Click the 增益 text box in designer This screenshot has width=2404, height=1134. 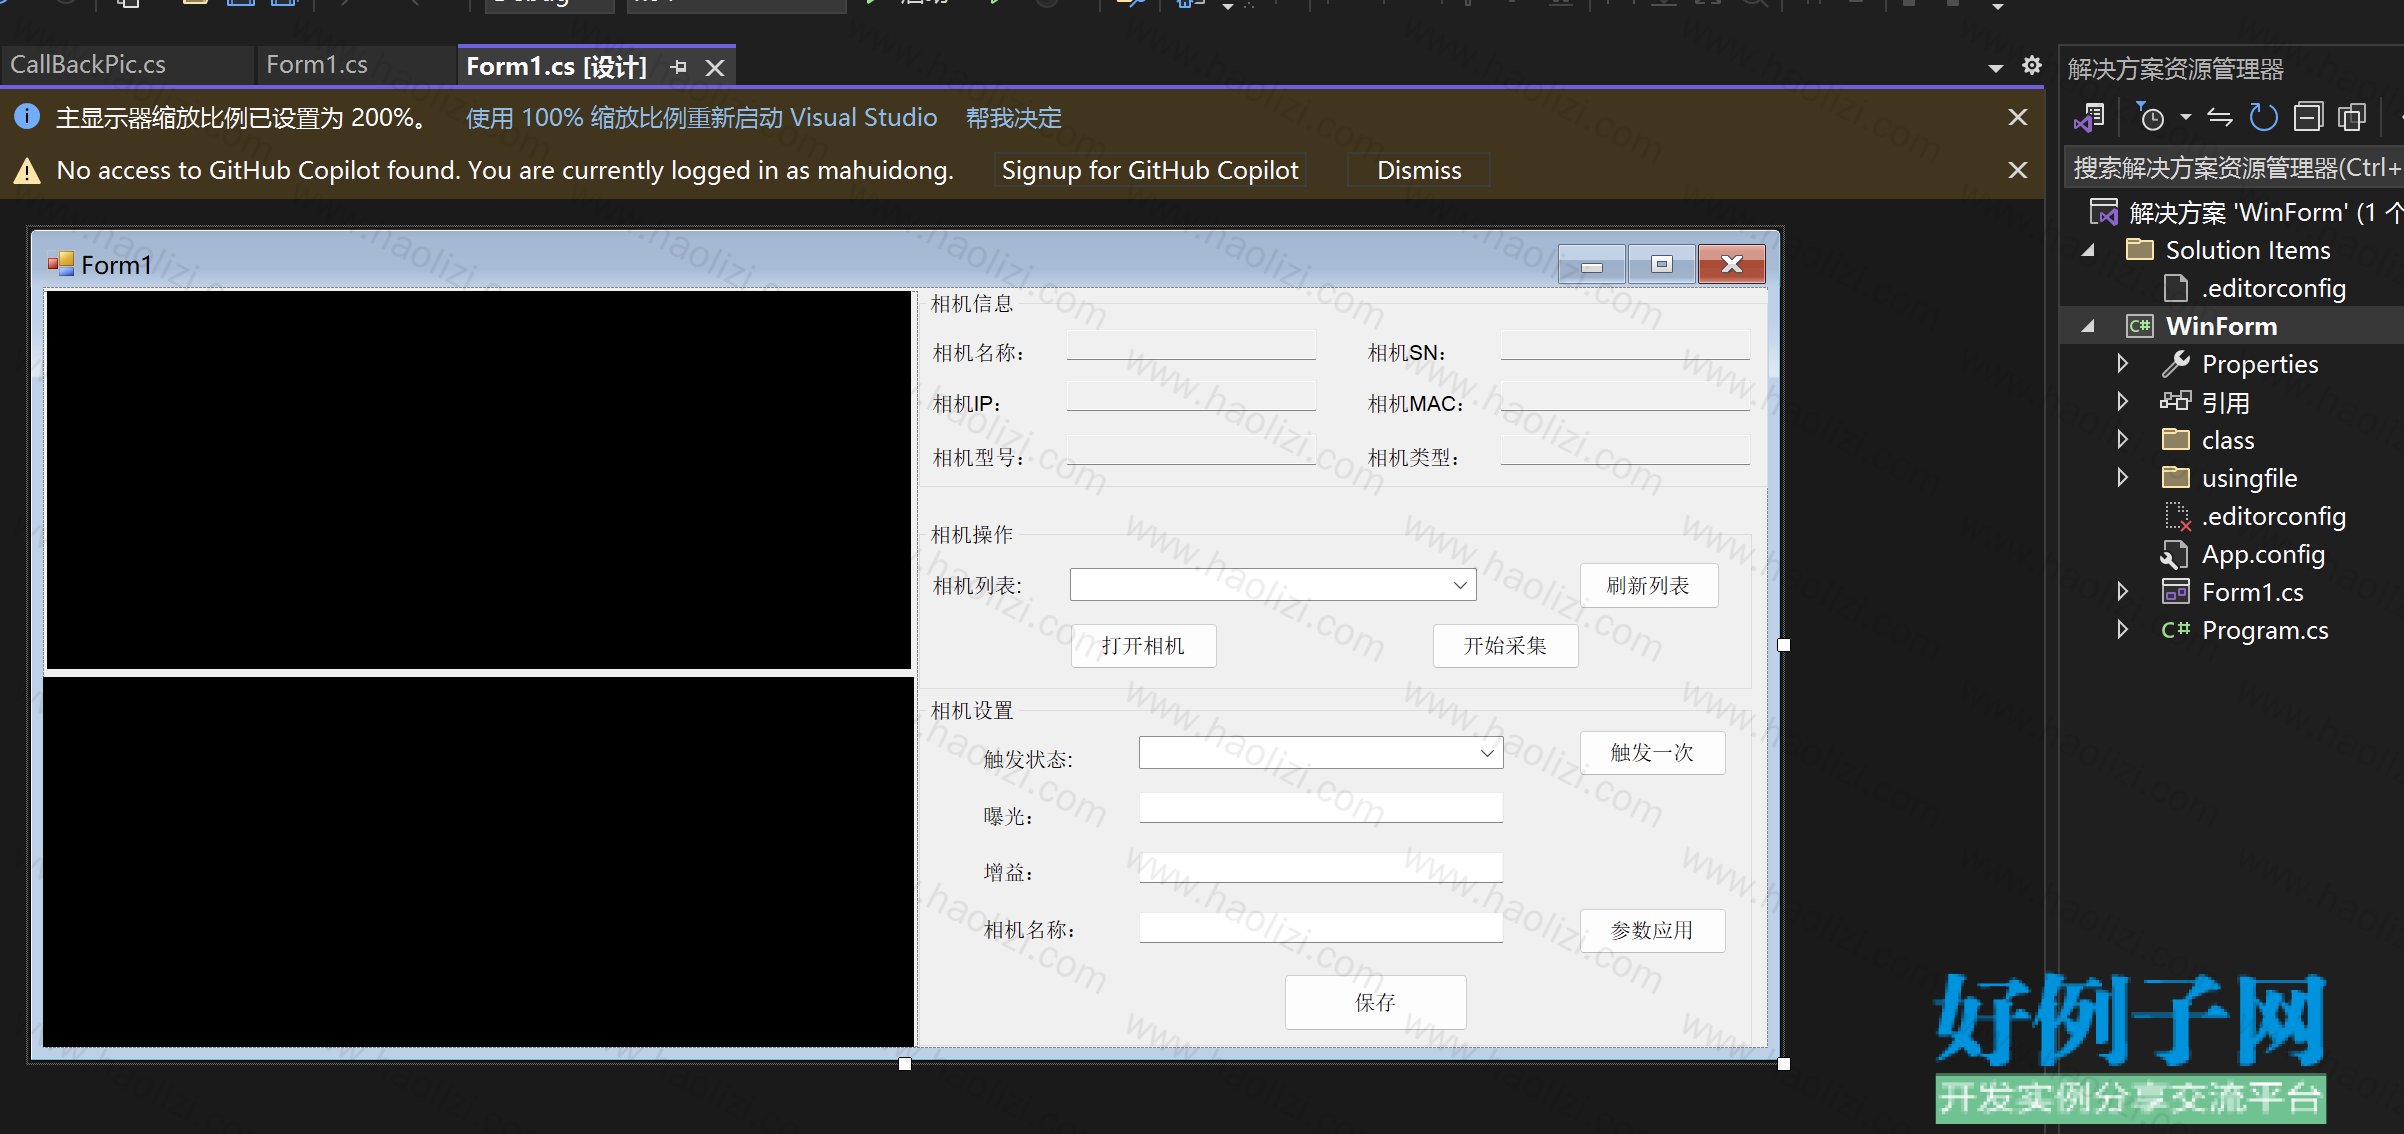[x=1321, y=868]
